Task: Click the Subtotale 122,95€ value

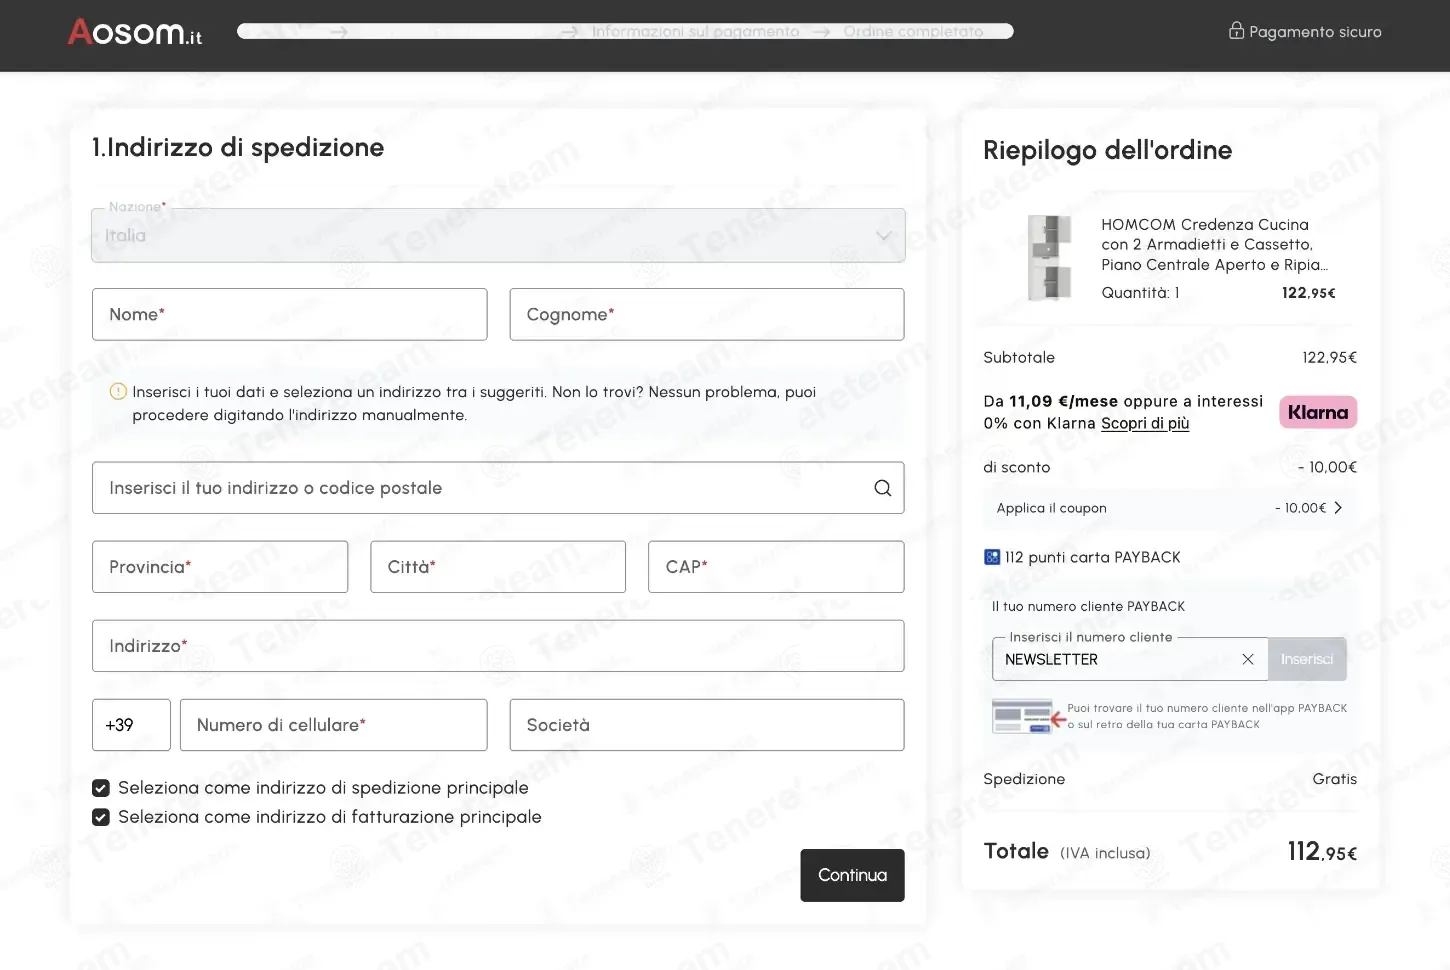Action: [1329, 357]
